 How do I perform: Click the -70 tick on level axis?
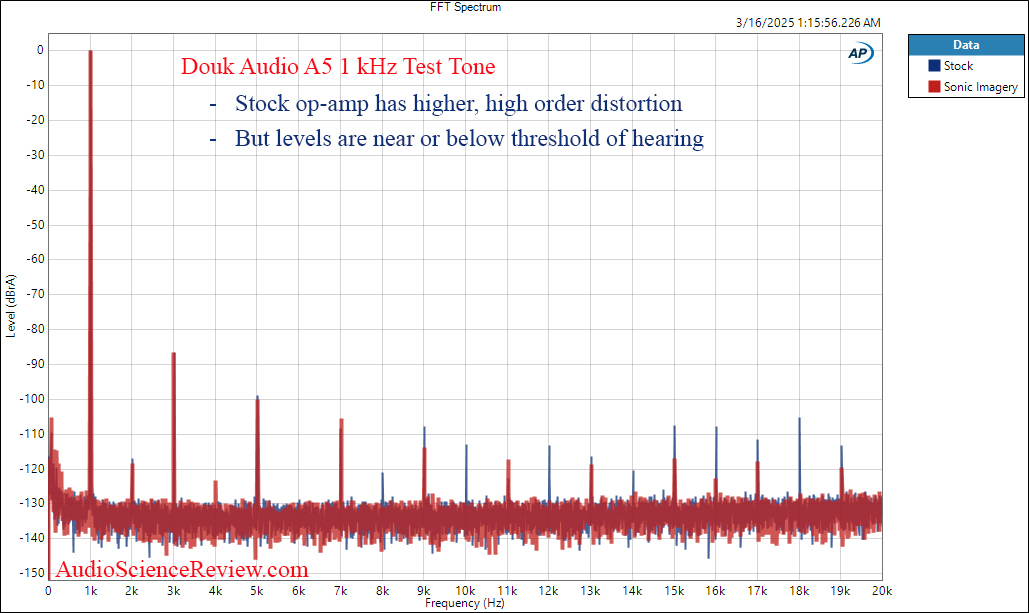click(35, 293)
